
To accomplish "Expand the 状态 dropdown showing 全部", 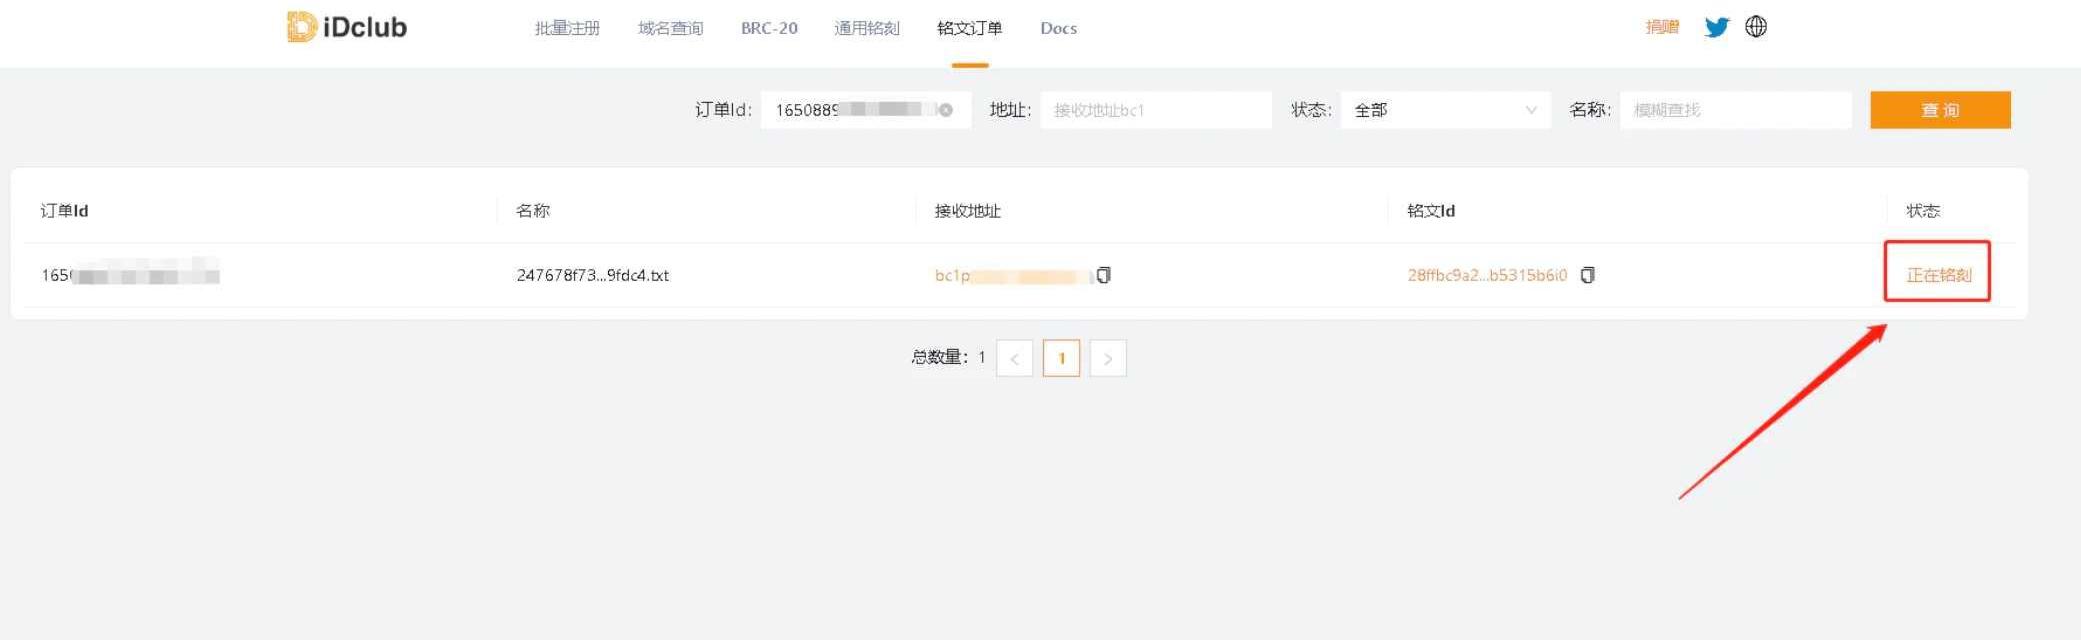I will [1445, 110].
